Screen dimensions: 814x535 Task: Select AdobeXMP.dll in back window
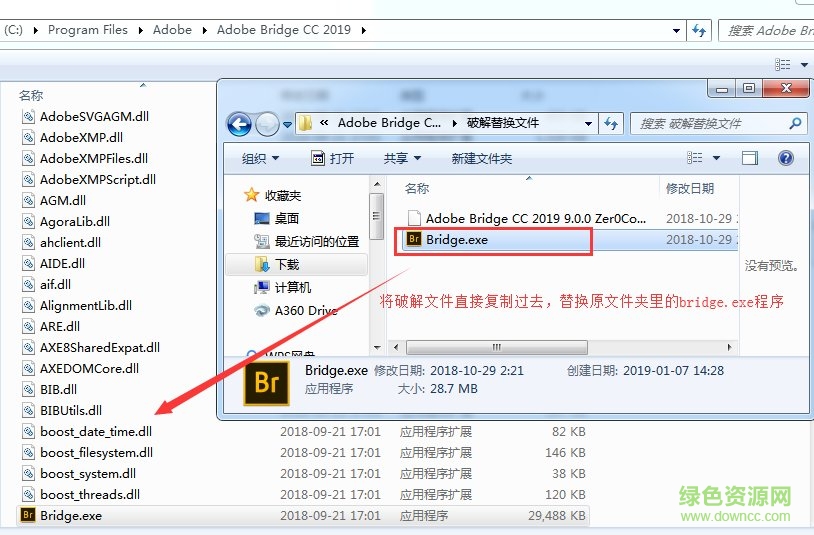tap(82, 138)
